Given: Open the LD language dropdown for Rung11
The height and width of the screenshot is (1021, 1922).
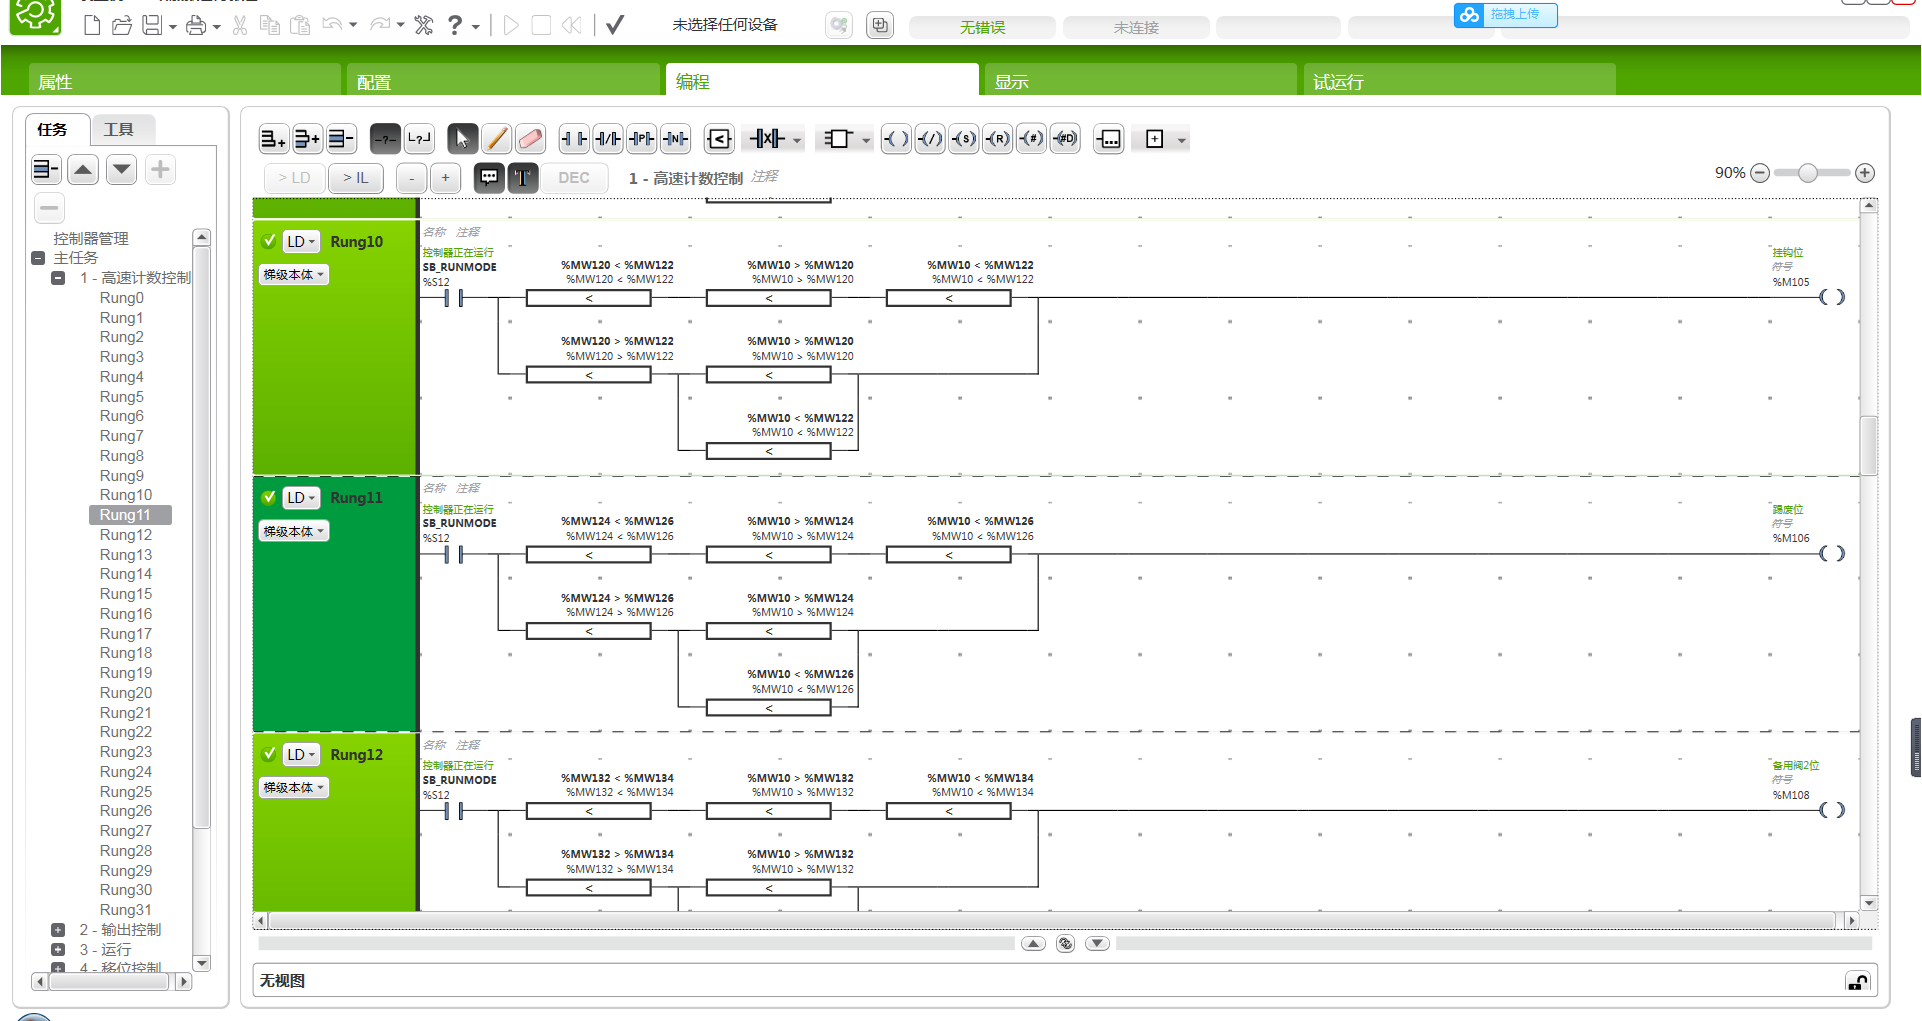Looking at the screenshot, I should click(x=301, y=498).
